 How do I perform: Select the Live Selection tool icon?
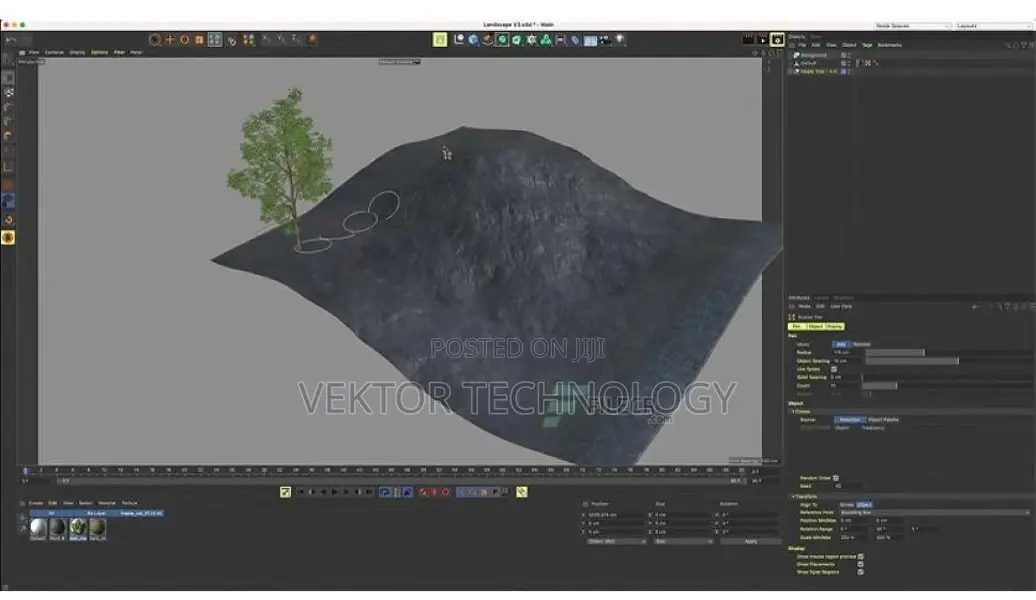(155, 40)
